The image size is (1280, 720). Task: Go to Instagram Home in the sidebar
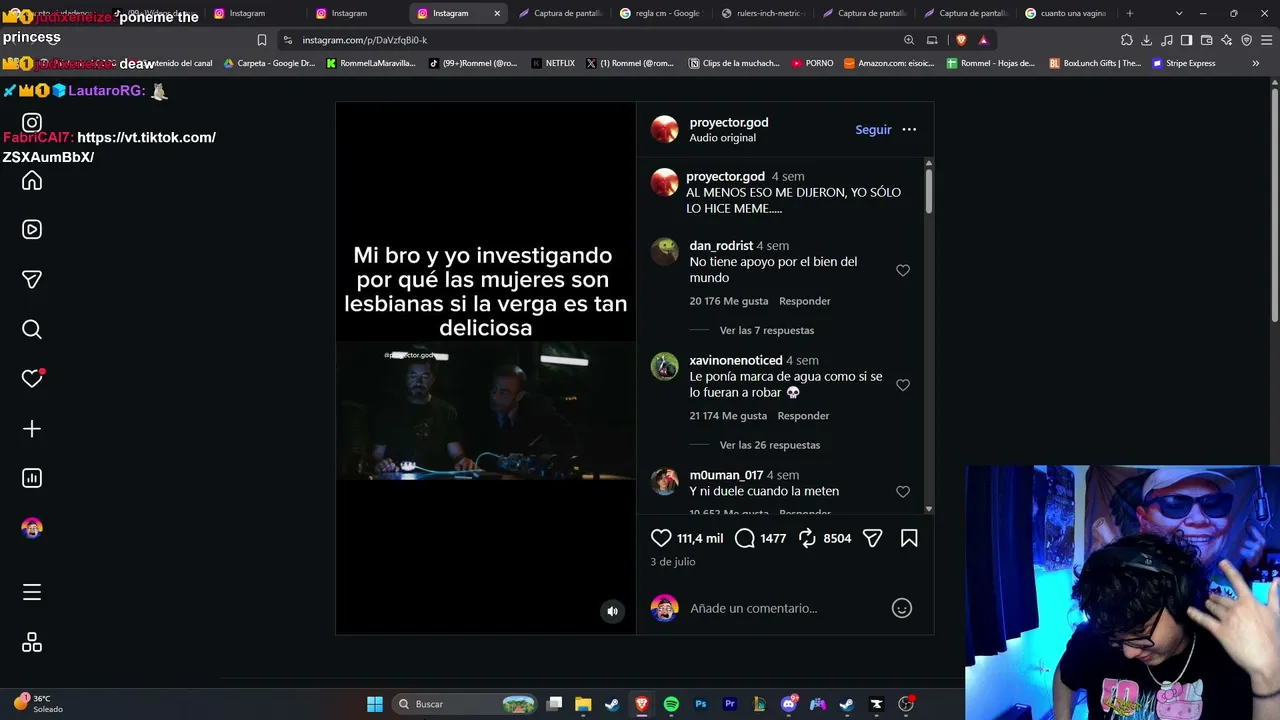click(32, 180)
